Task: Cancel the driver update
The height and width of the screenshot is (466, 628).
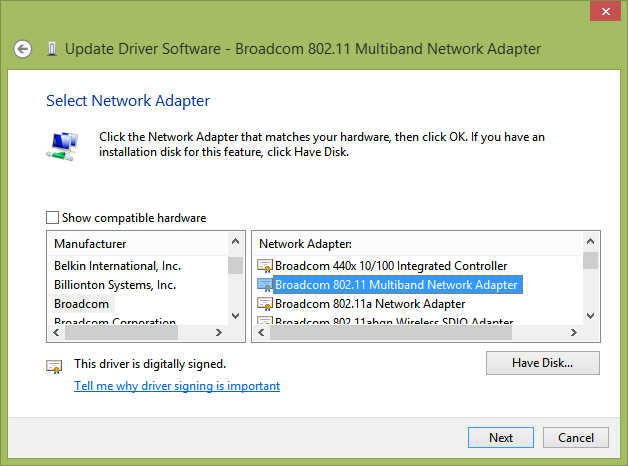Action: (576, 438)
